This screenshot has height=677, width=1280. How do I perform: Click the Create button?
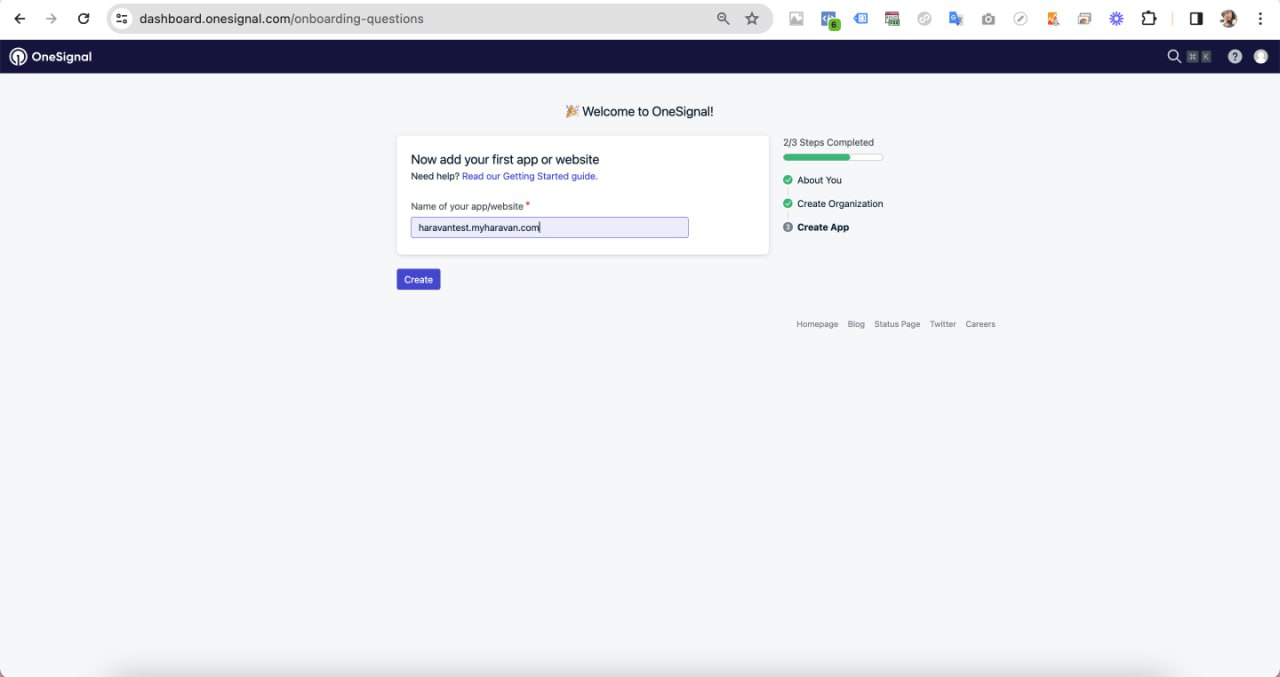click(418, 279)
